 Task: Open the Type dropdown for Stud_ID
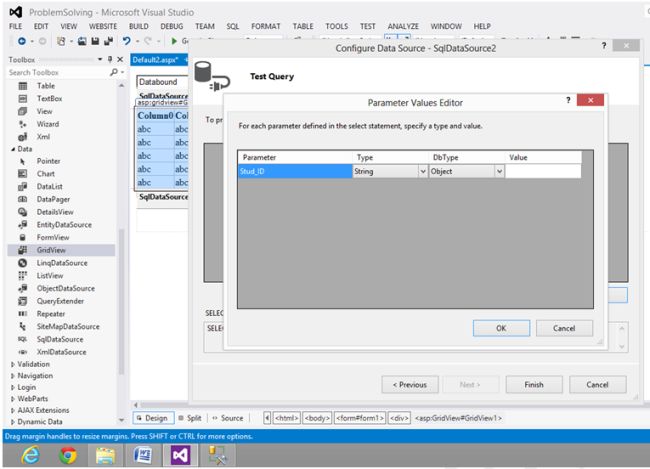[423, 171]
